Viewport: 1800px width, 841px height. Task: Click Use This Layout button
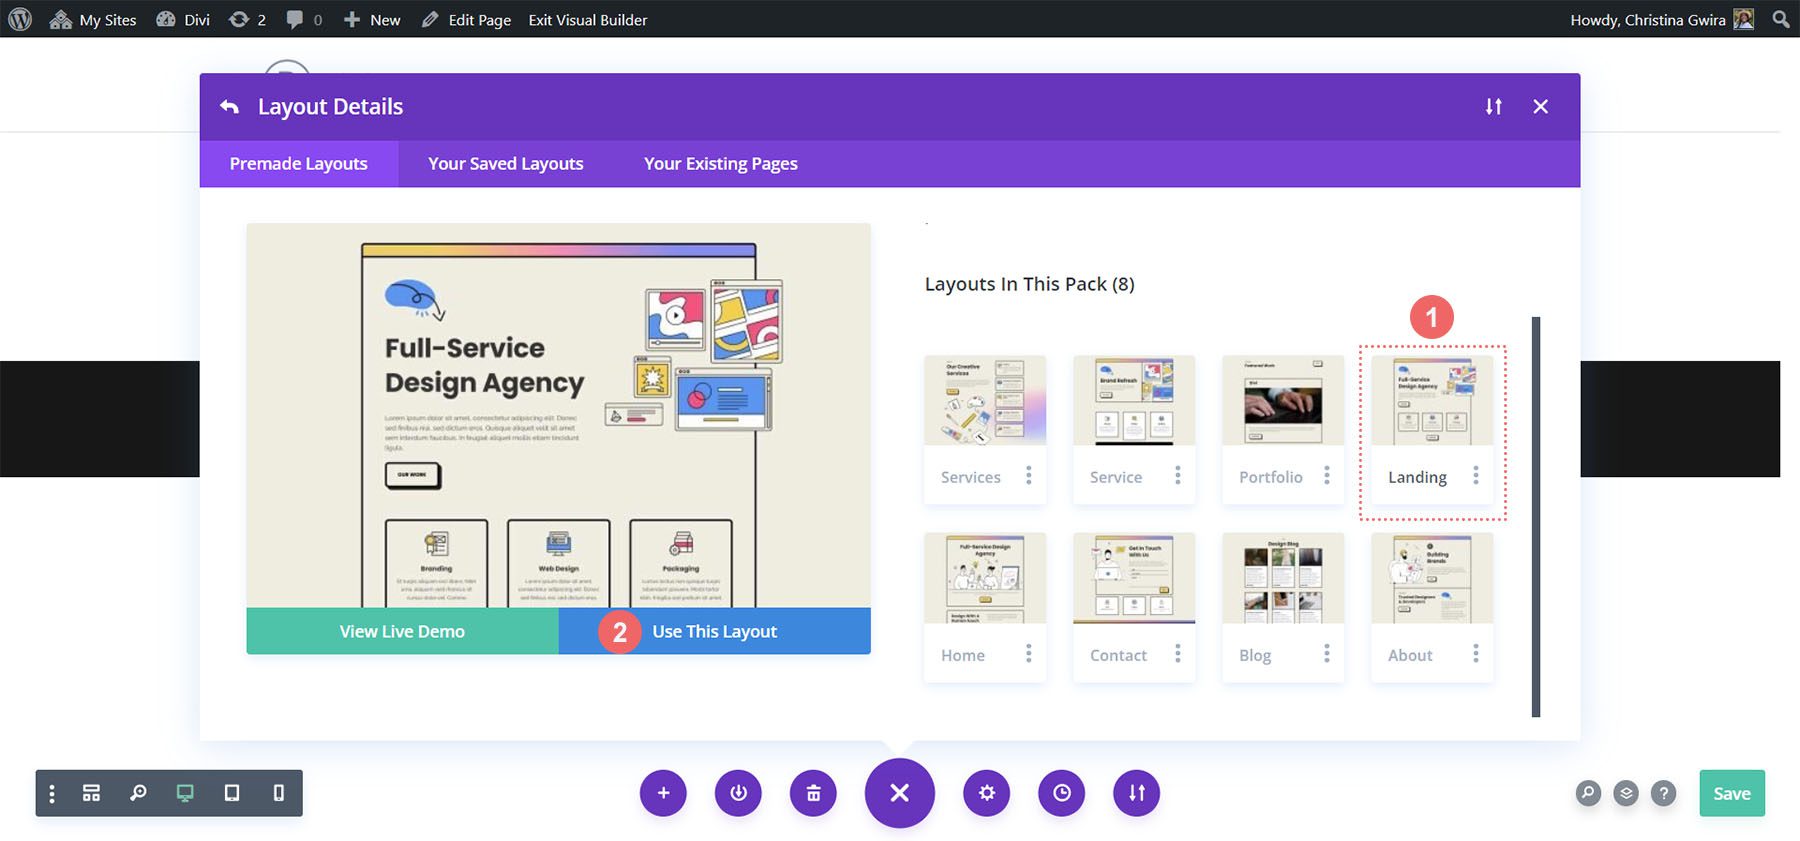(x=714, y=631)
